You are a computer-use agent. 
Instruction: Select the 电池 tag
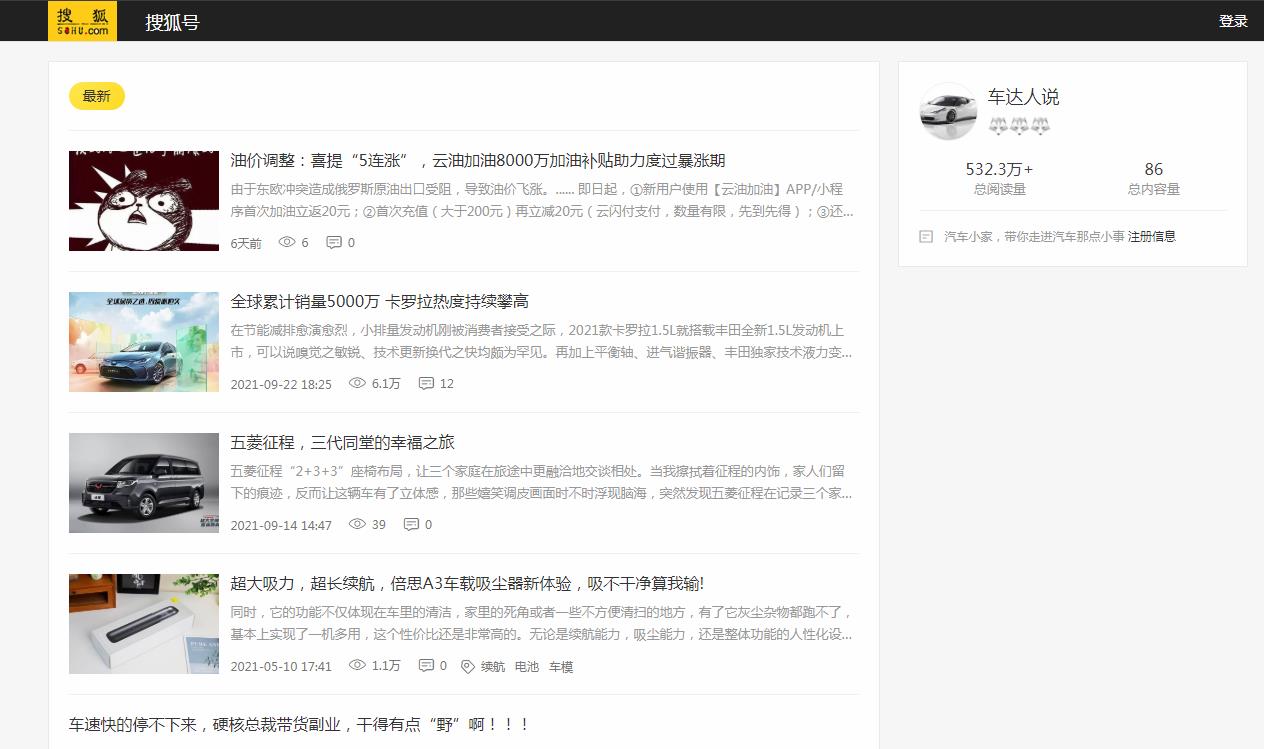[x=527, y=666]
